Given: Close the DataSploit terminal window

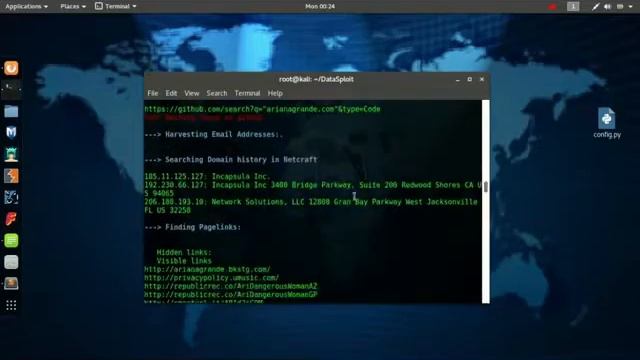Looking at the screenshot, I should point(482,80).
